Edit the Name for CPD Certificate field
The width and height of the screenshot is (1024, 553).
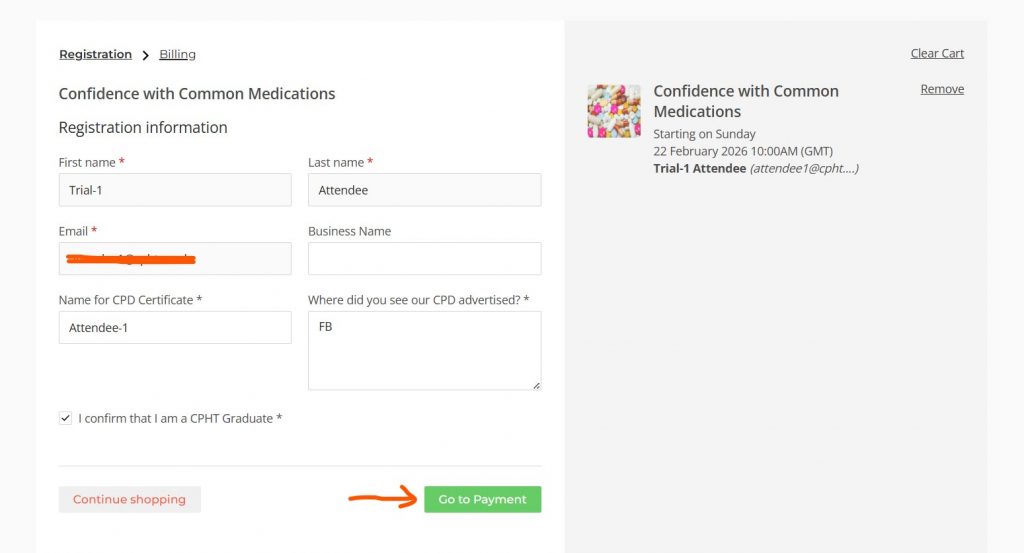point(175,327)
